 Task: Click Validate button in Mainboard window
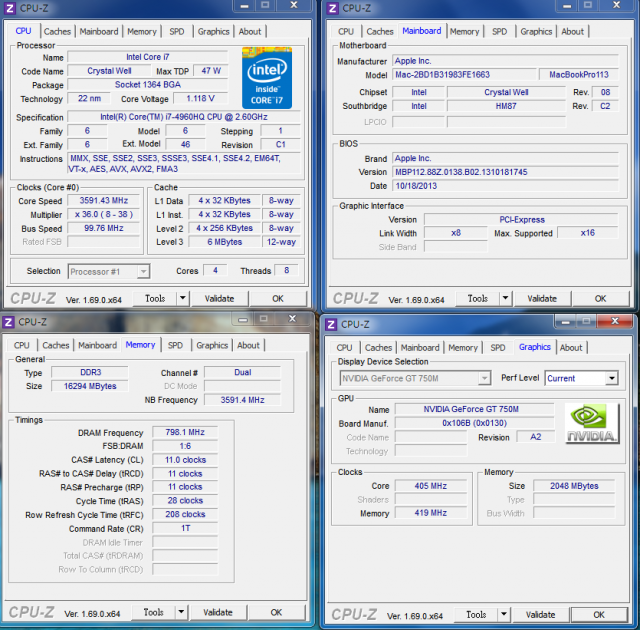(x=542, y=299)
